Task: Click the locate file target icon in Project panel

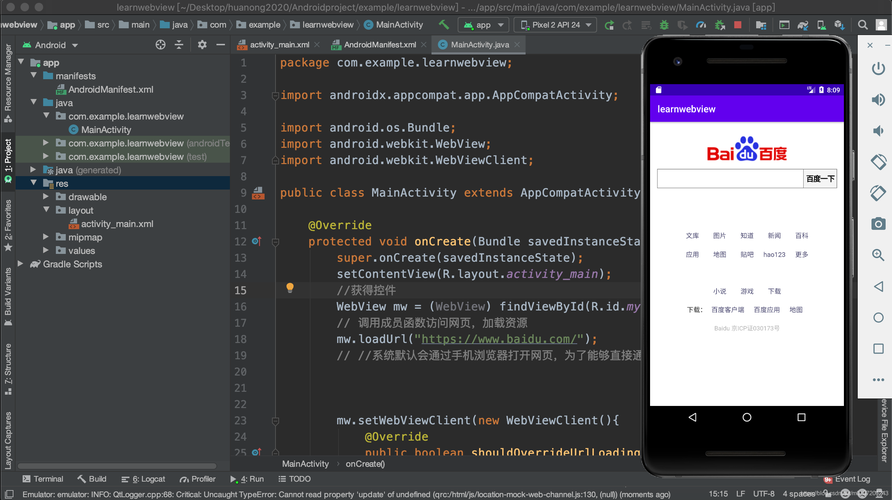Action: click(160, 44)
